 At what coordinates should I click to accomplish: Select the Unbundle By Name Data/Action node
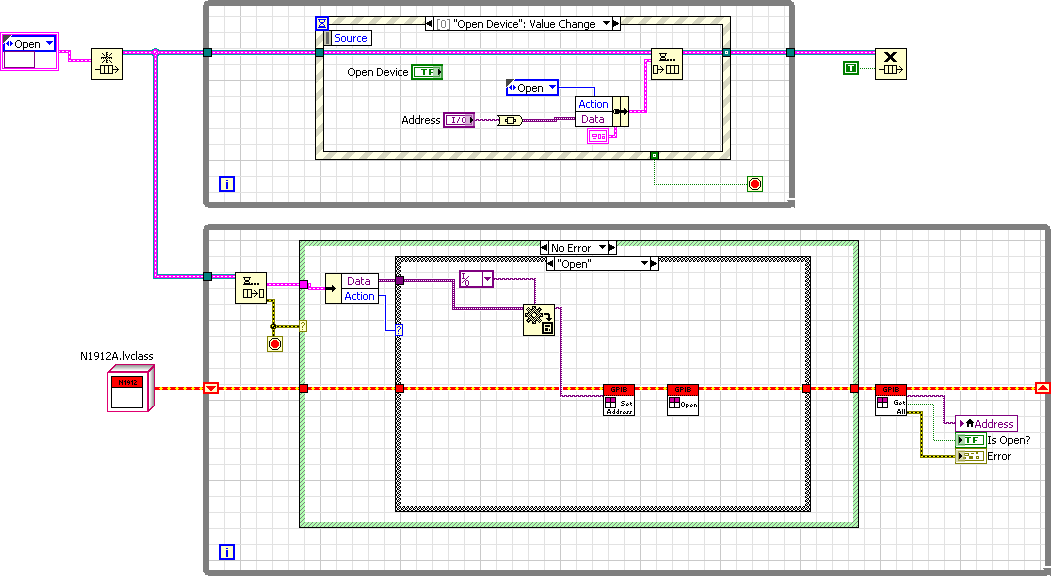[352, 288]
